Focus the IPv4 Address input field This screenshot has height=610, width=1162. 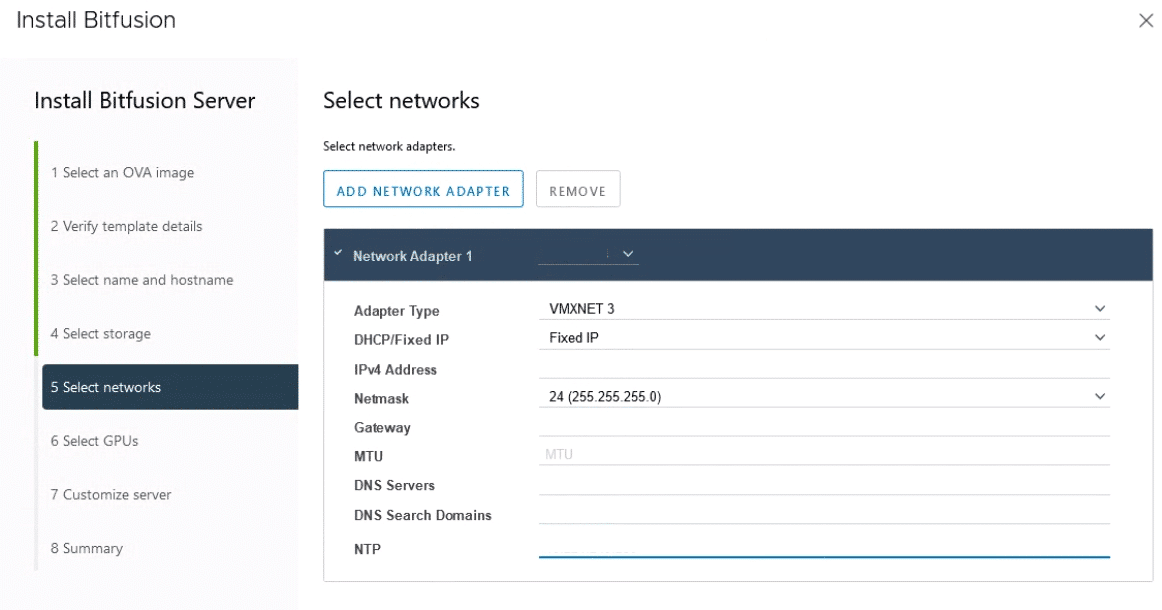tap(824, 368)
